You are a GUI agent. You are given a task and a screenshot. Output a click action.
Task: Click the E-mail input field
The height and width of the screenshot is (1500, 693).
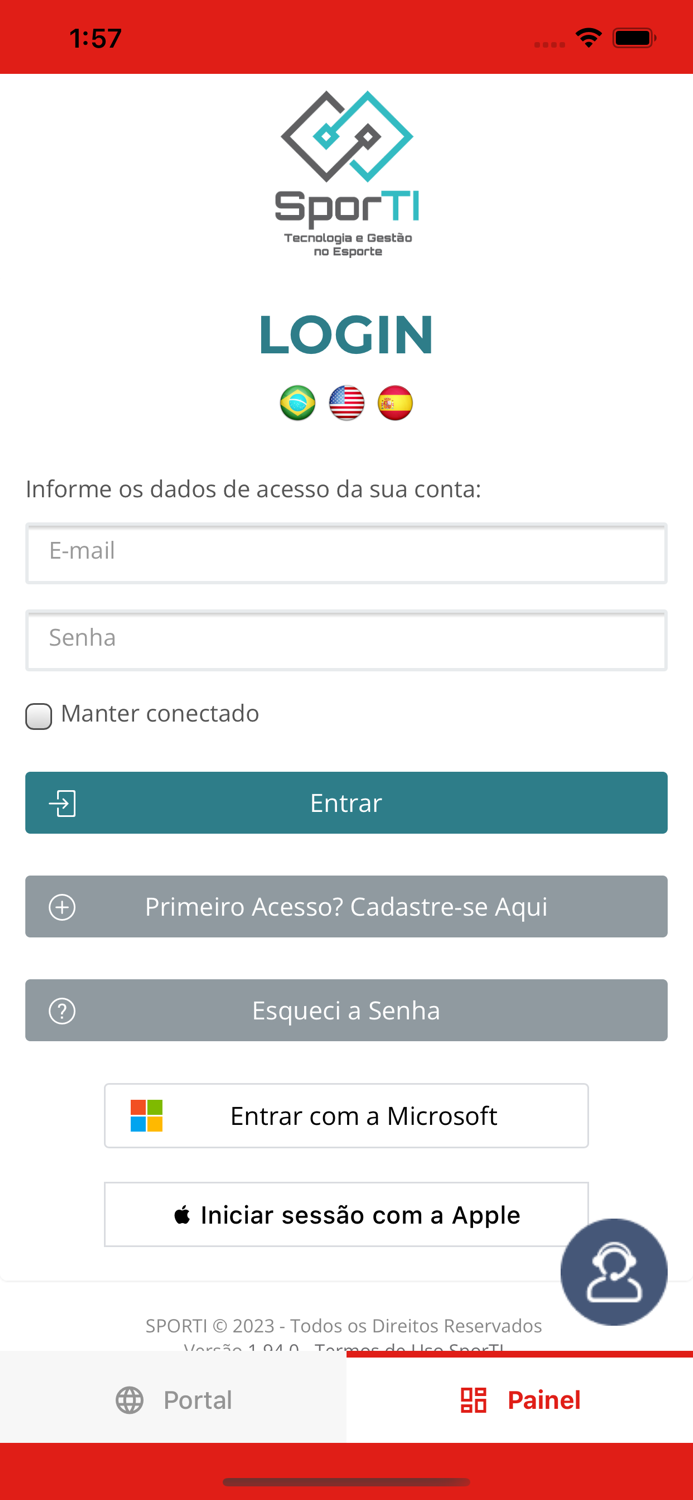click(x=346, y=554)
